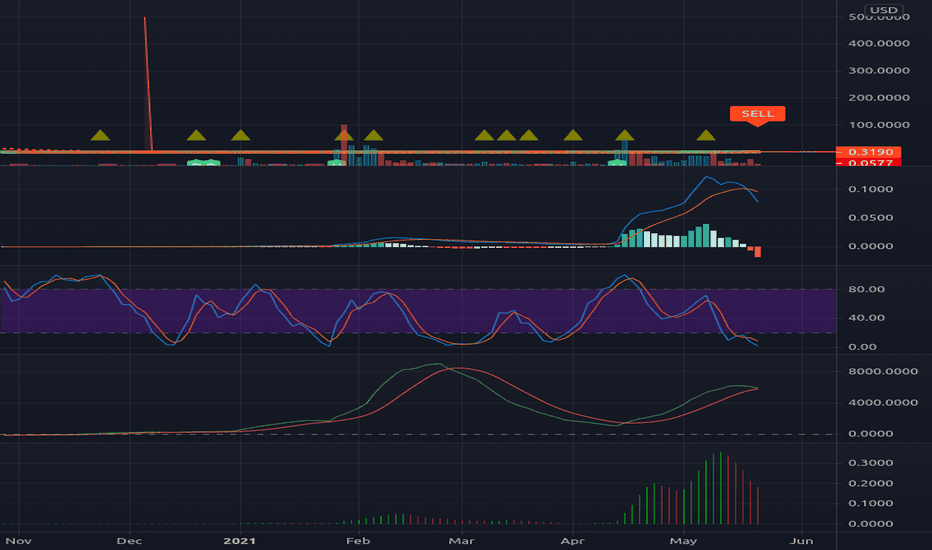Click the yellow triangle marker in mid December
Image resolution: width=932 pixels, height=550 pixels.
pos(196,136)
